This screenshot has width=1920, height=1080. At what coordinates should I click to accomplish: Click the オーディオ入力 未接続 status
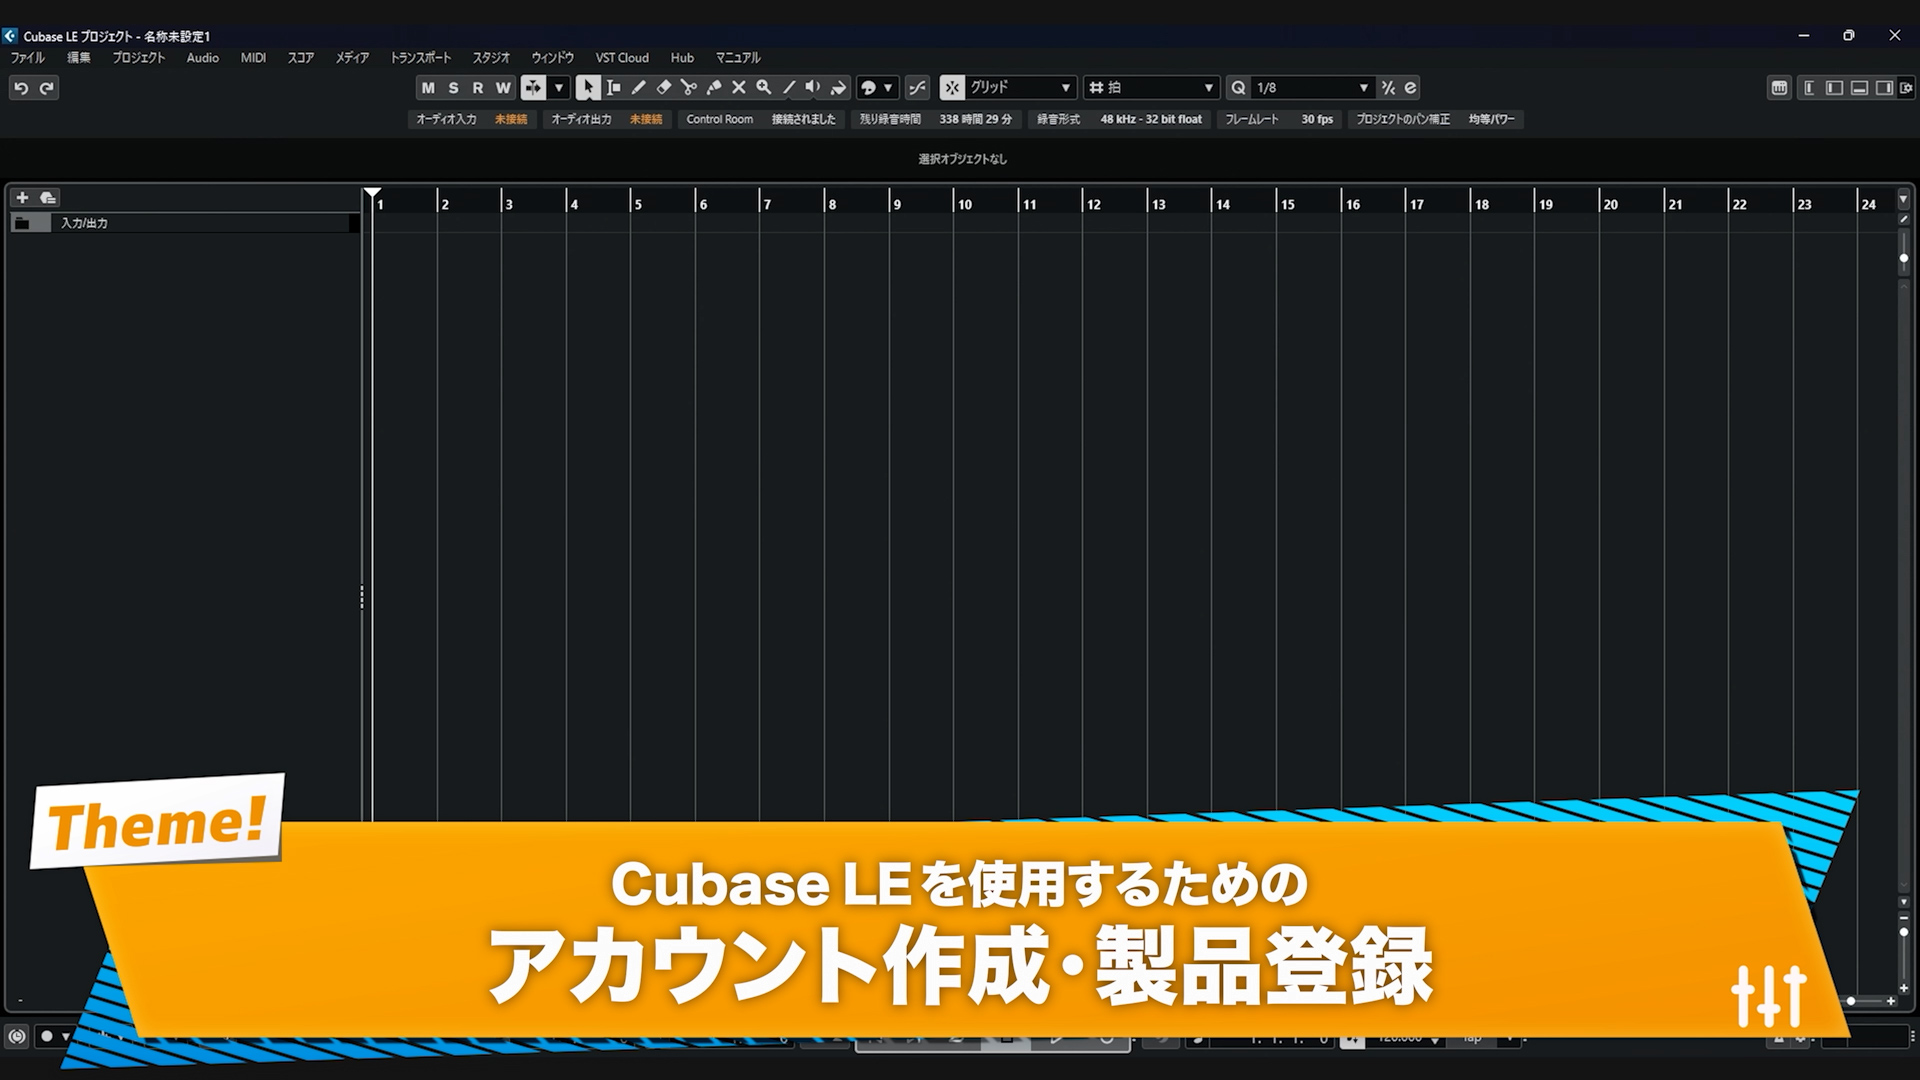click(x=472, y=119)
